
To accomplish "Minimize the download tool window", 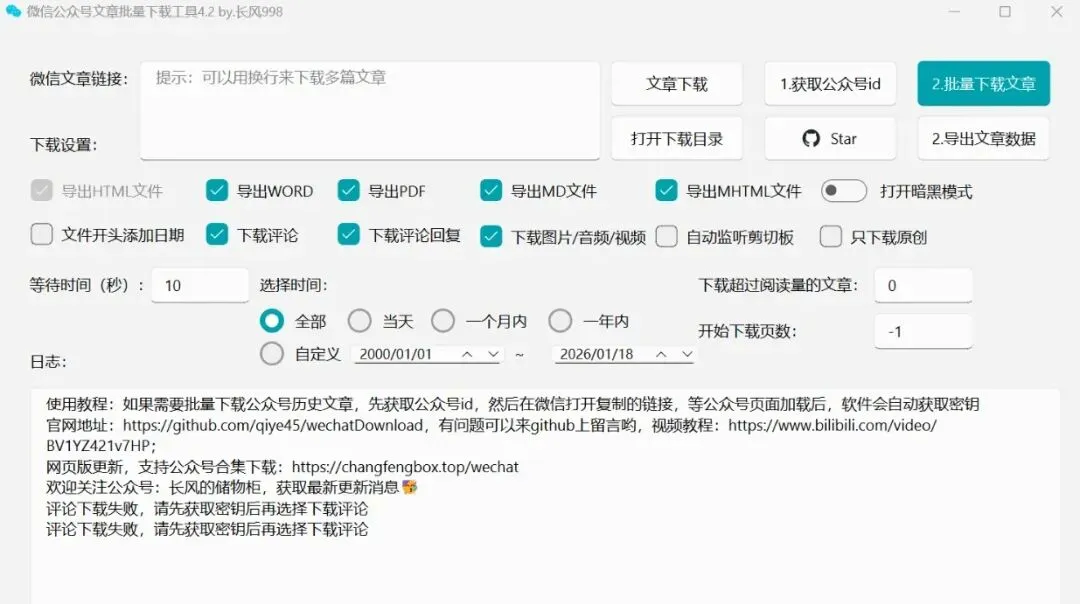I will click(954, 12).
